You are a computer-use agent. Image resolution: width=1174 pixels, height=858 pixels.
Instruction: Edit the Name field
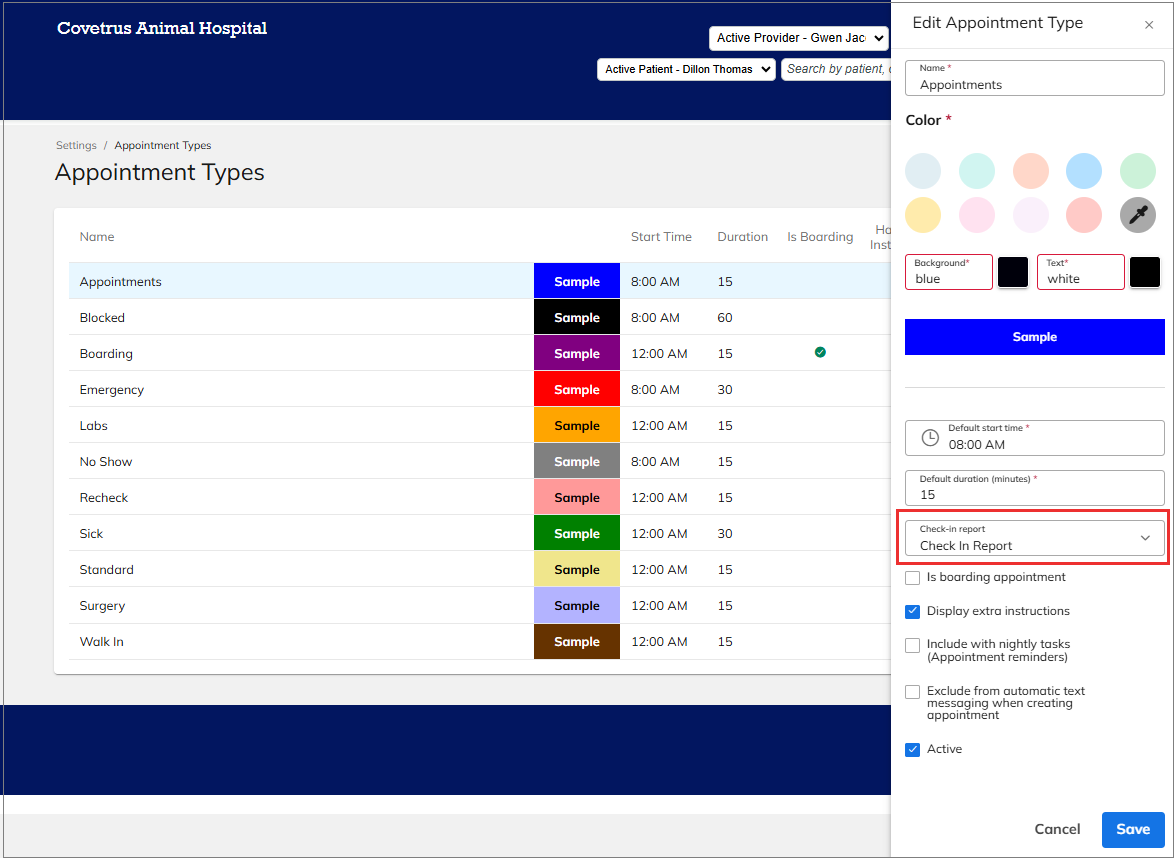click(1034, 78)
